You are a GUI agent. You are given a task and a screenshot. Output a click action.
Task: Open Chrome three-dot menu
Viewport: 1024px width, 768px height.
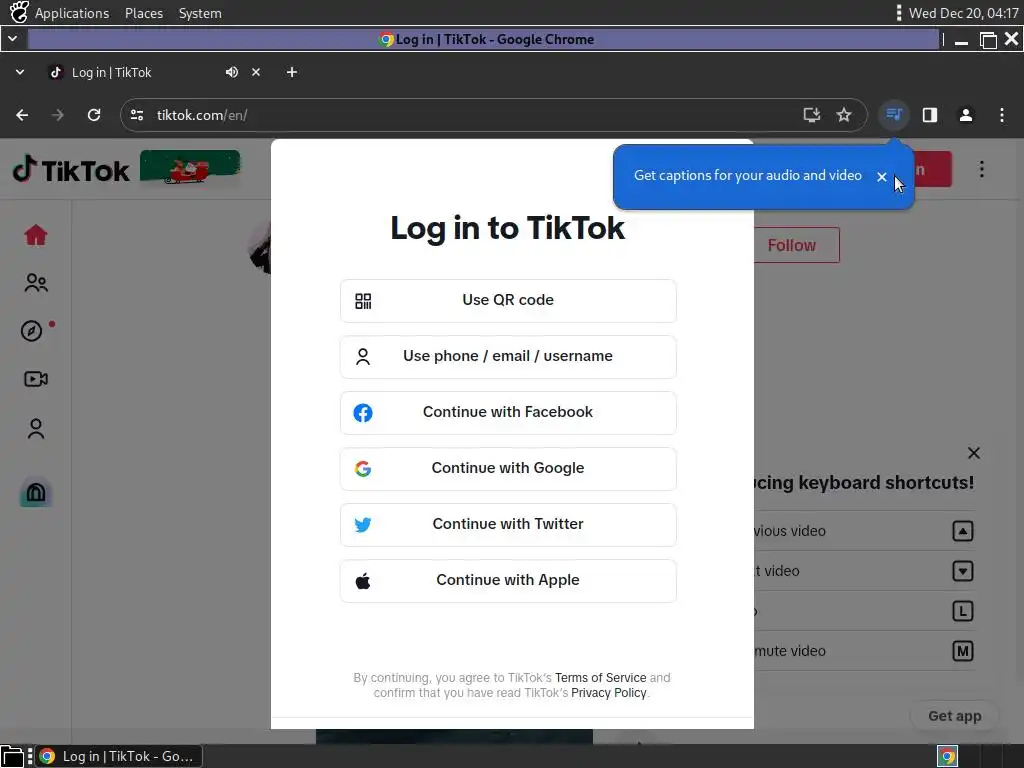(x=1002, y=115)
